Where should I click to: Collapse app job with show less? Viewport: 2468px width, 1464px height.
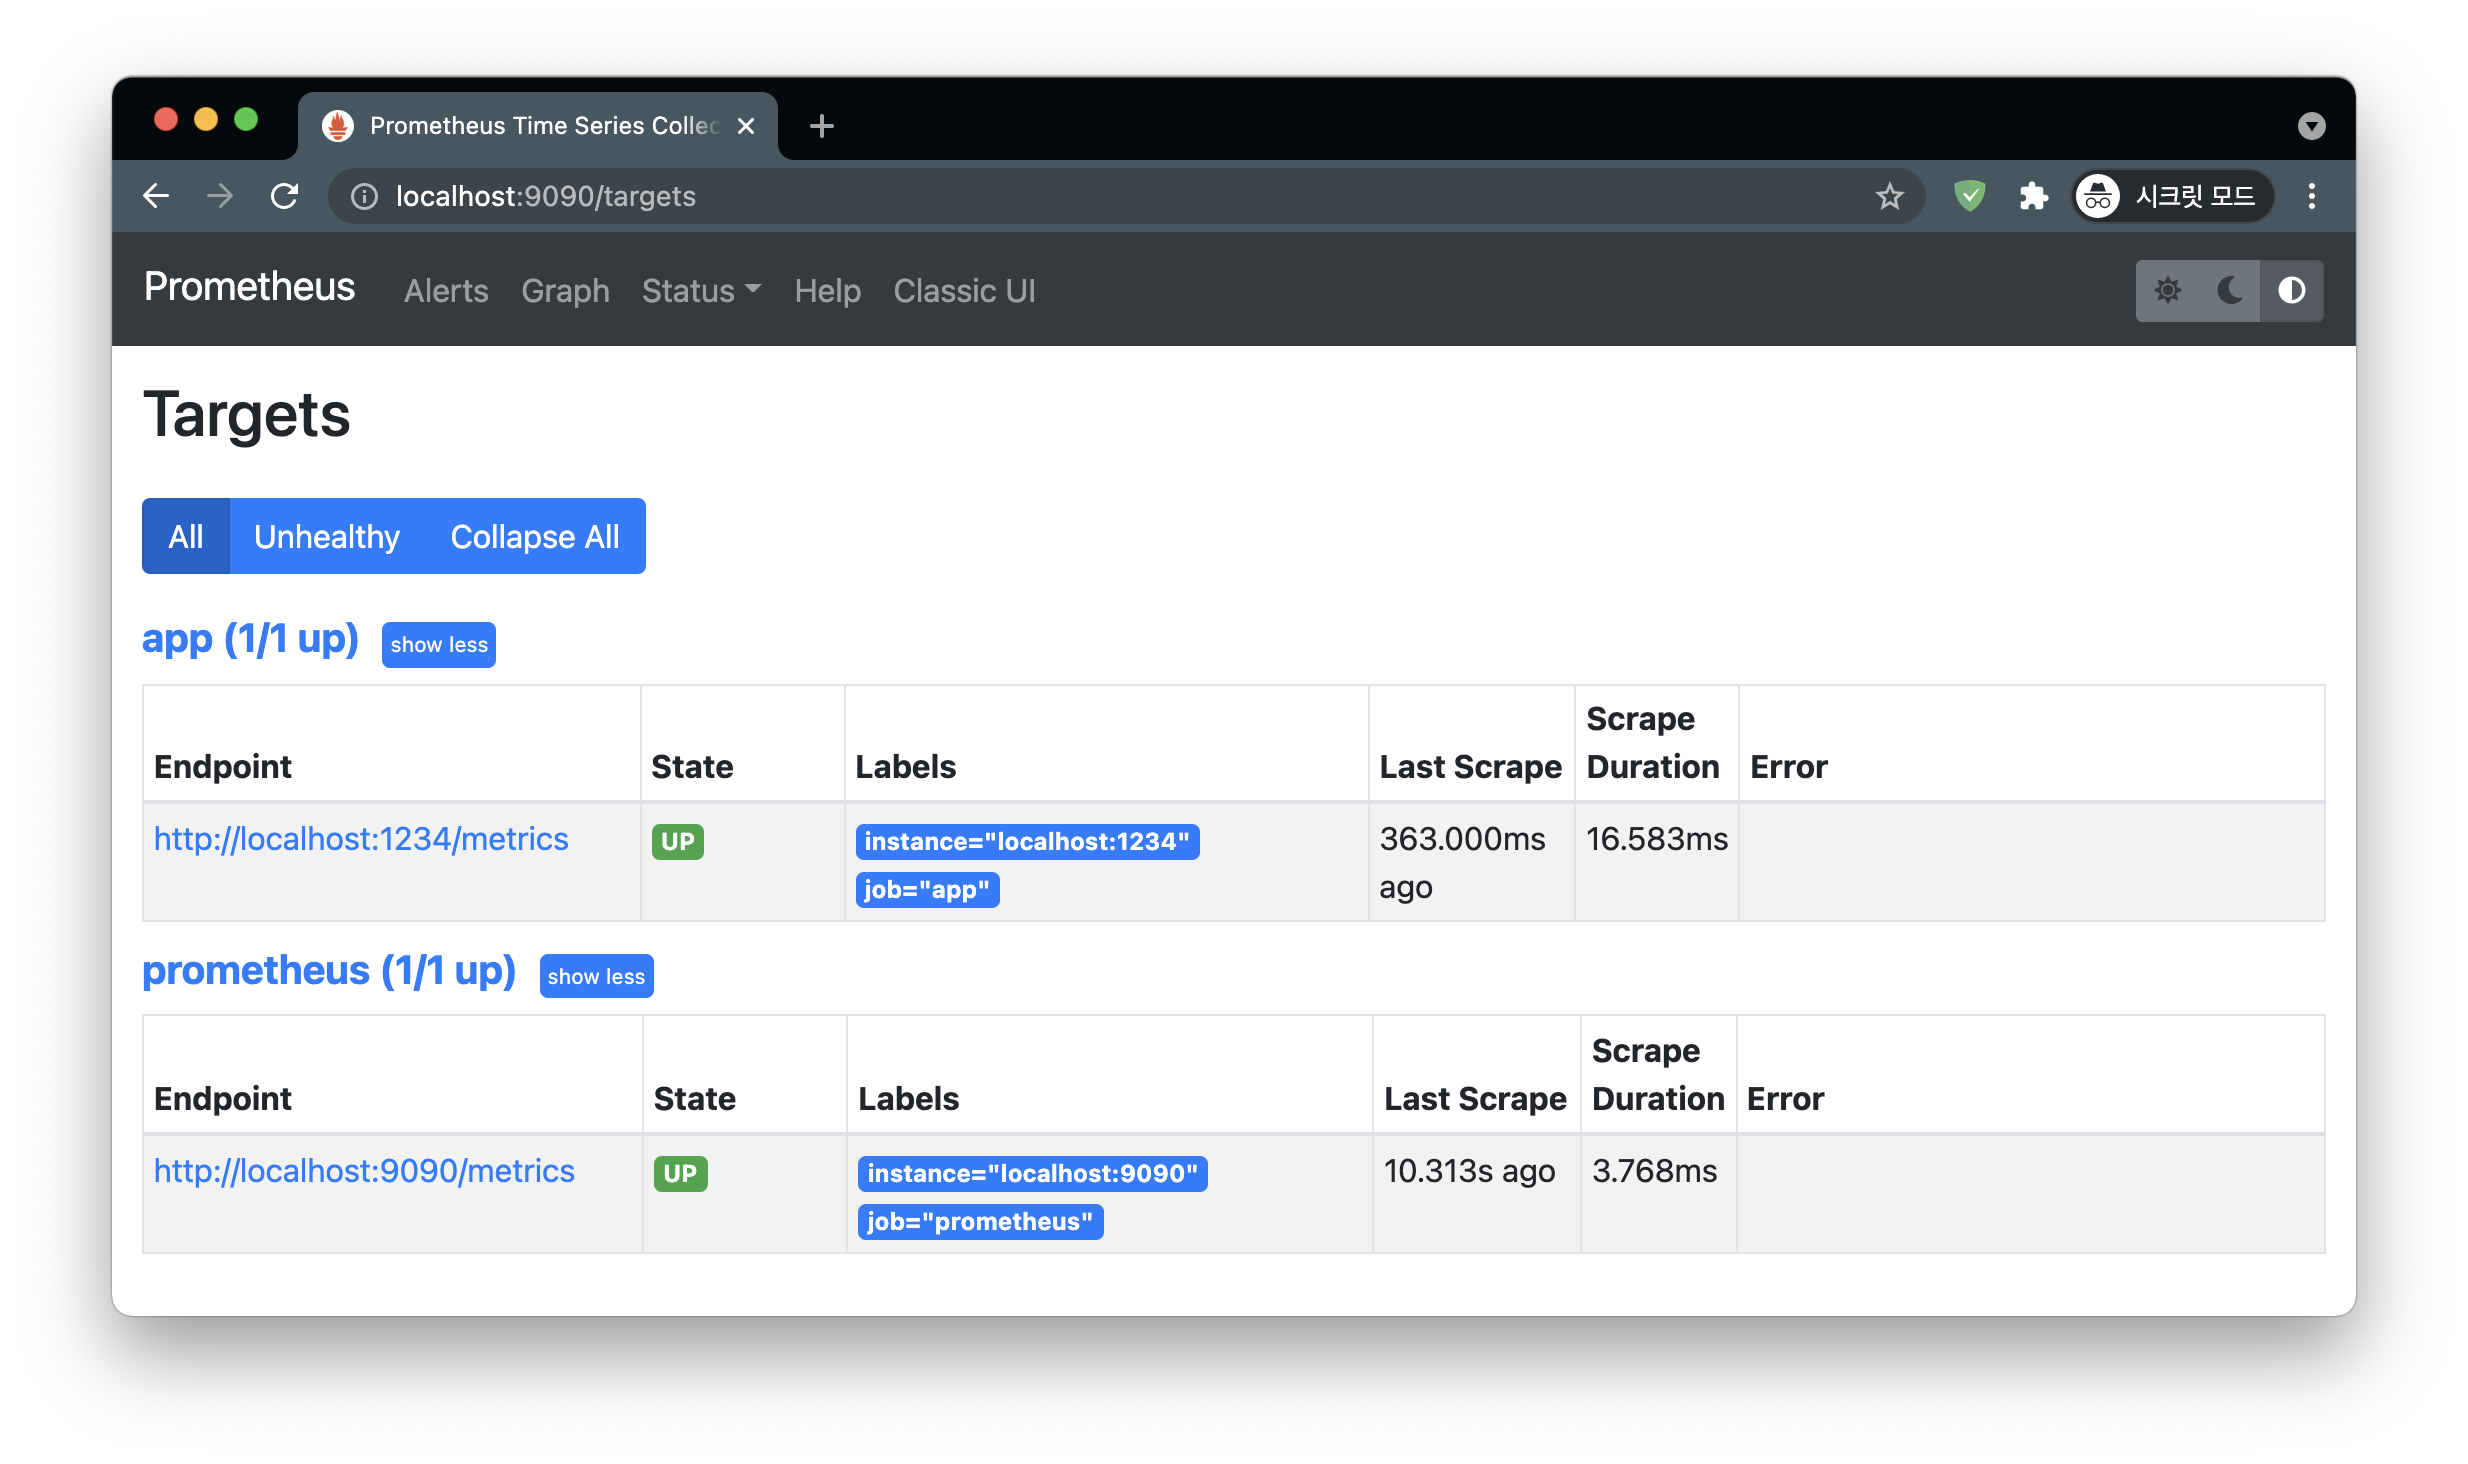click(x=439, y=645)
